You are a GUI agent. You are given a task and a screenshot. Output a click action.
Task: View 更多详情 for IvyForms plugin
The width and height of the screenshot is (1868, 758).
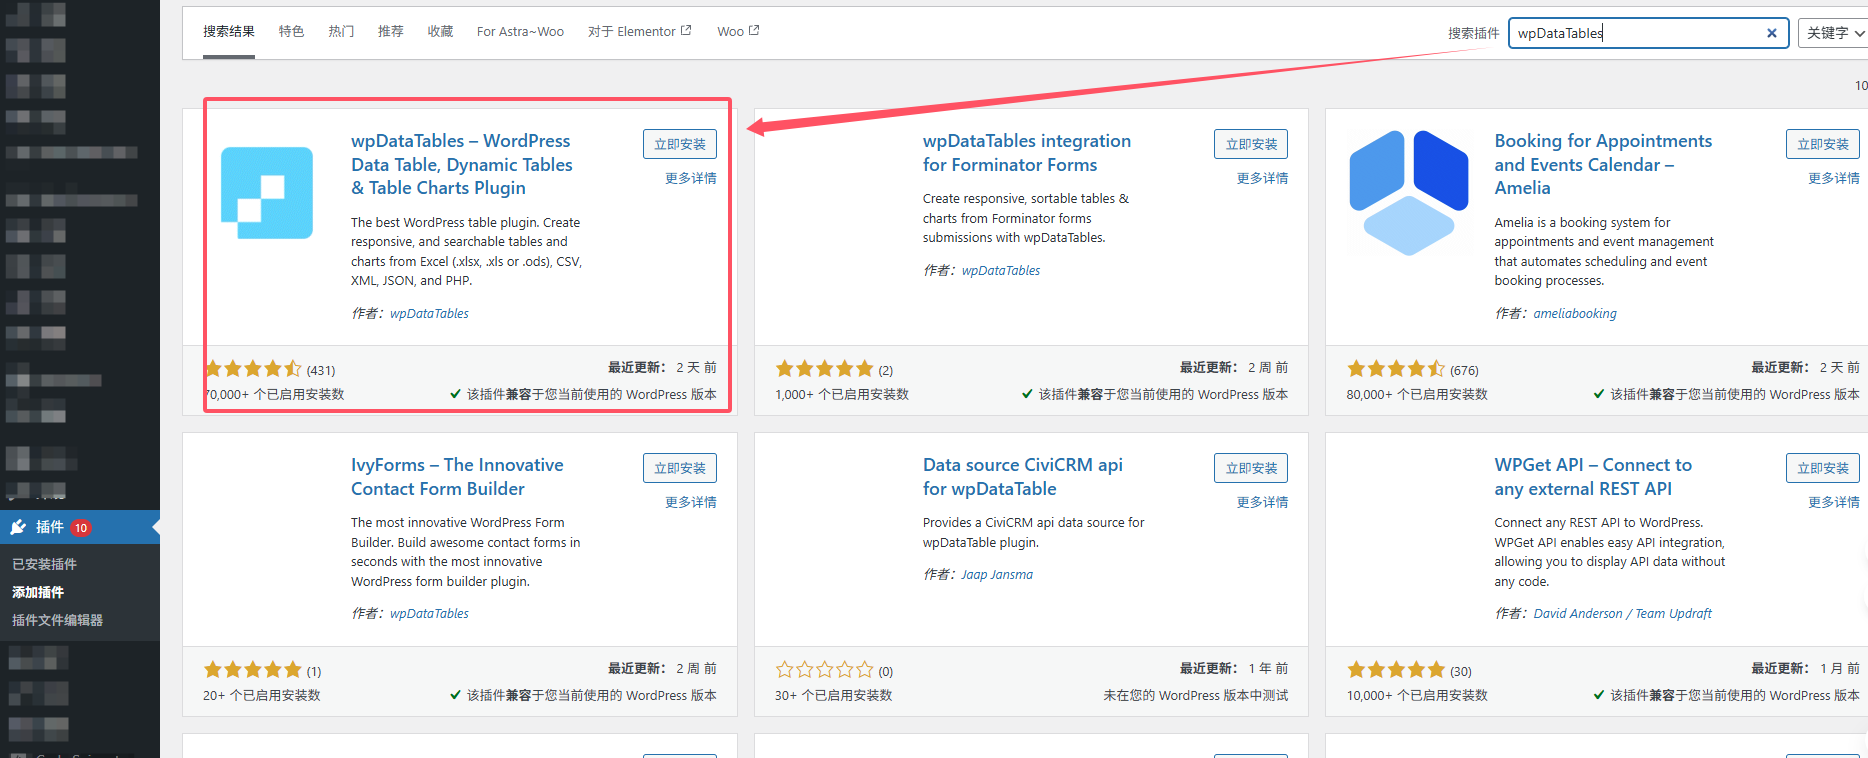pos(691,502)
